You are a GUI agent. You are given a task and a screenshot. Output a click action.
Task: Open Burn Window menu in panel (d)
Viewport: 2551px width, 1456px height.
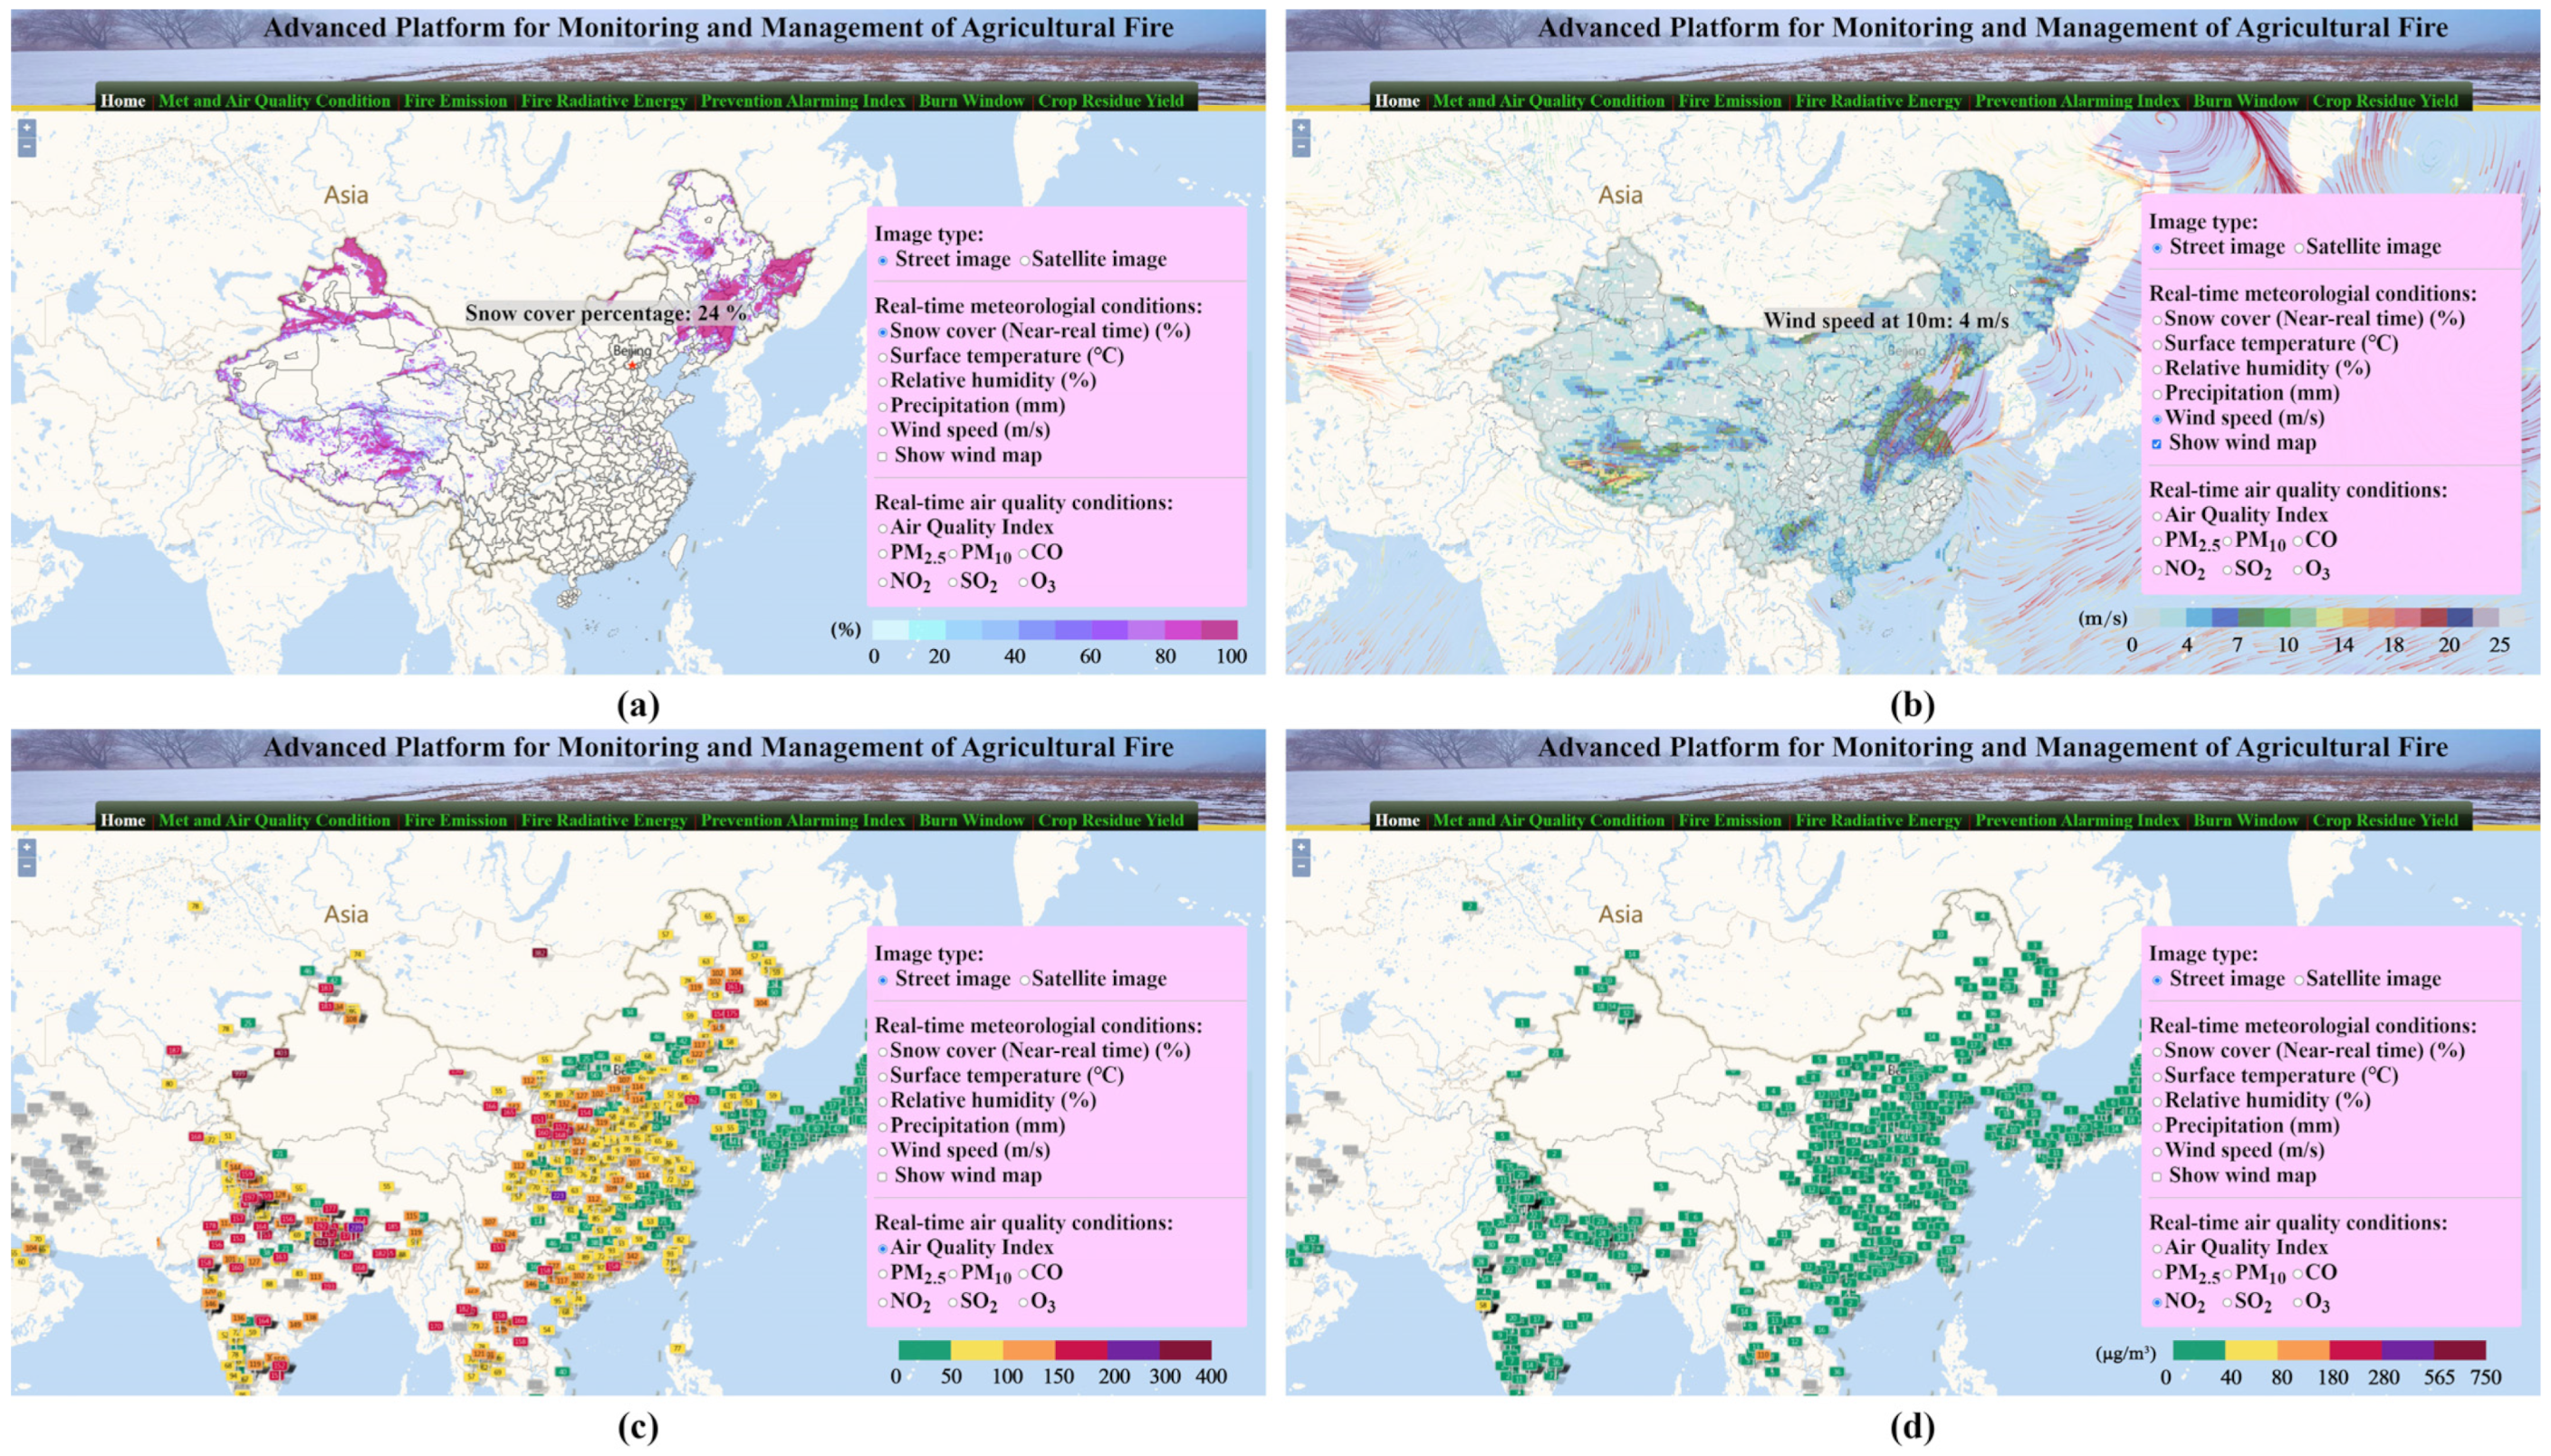click(x=2245, y=820)
